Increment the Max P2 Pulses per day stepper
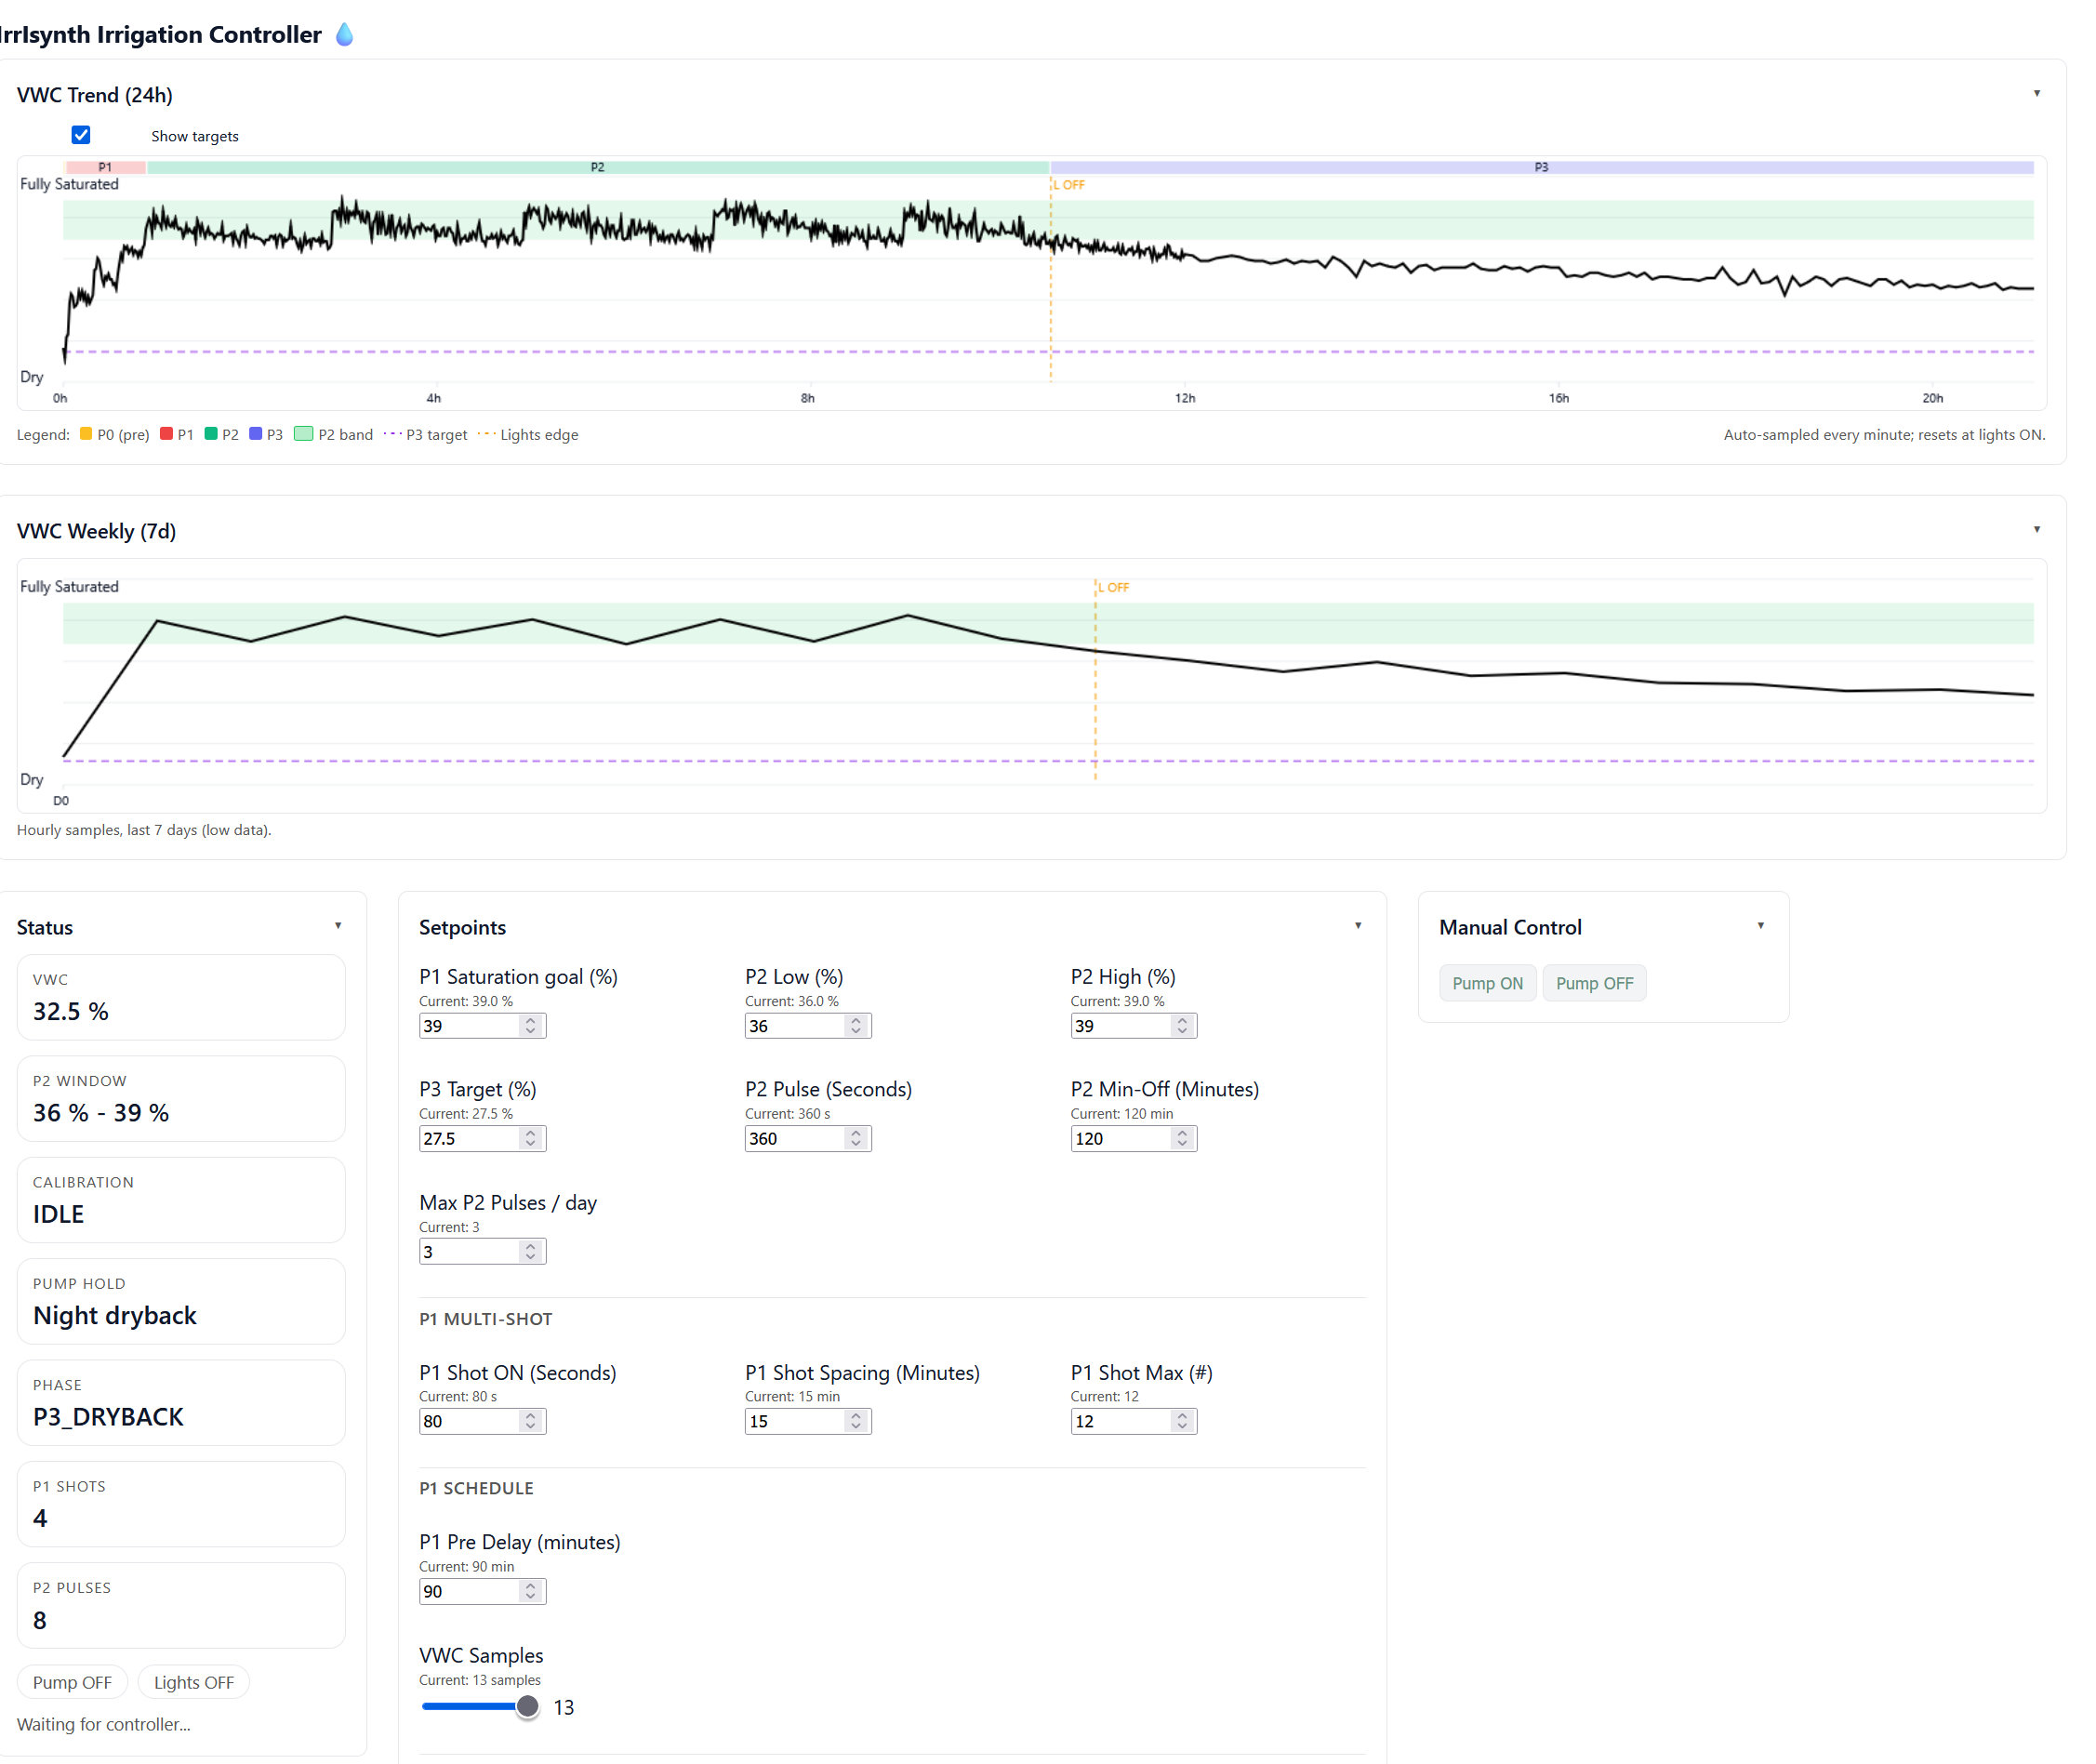 531,1245
